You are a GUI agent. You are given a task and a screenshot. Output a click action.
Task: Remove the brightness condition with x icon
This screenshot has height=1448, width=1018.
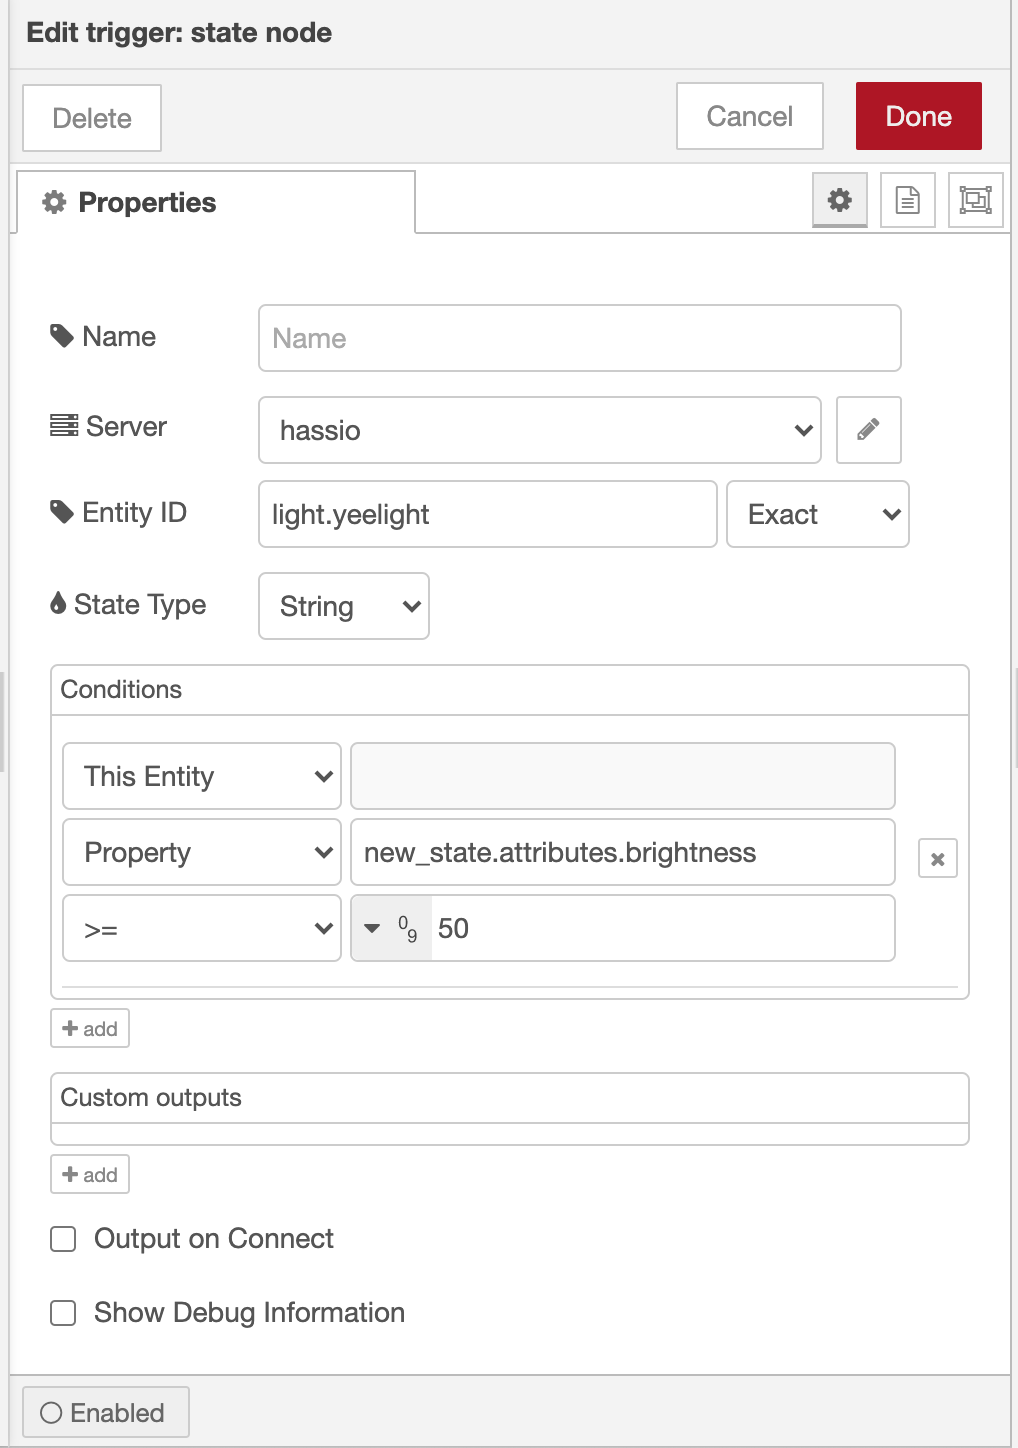click(x=938, y=858)
